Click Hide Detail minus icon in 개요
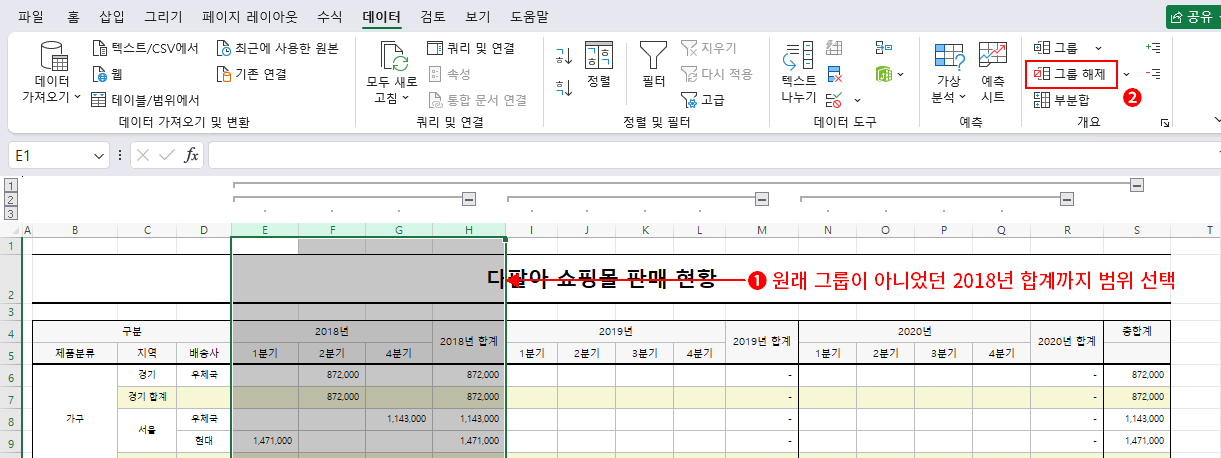 click(x=1153, y=74)
